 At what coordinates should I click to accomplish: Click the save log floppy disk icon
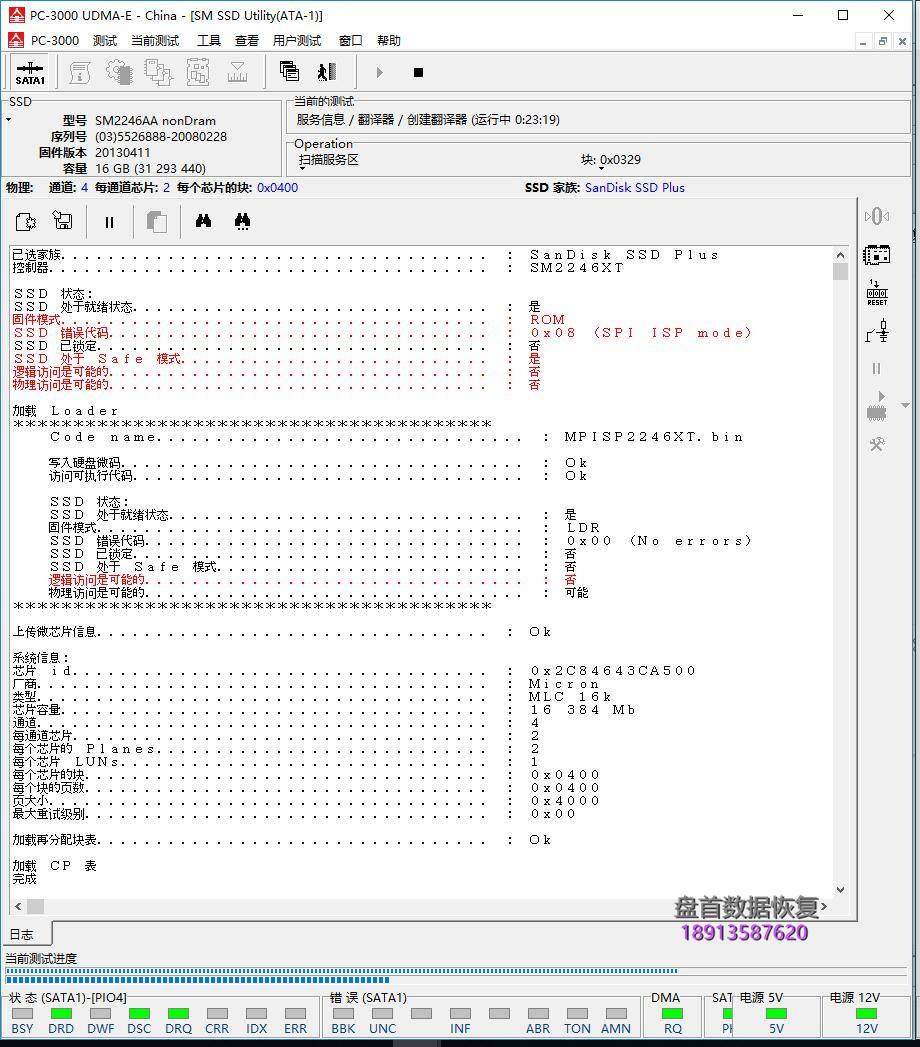[63, 222]
